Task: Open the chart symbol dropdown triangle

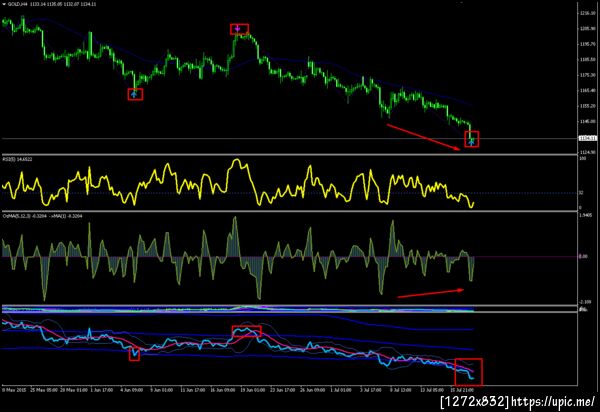Action: 4,4
